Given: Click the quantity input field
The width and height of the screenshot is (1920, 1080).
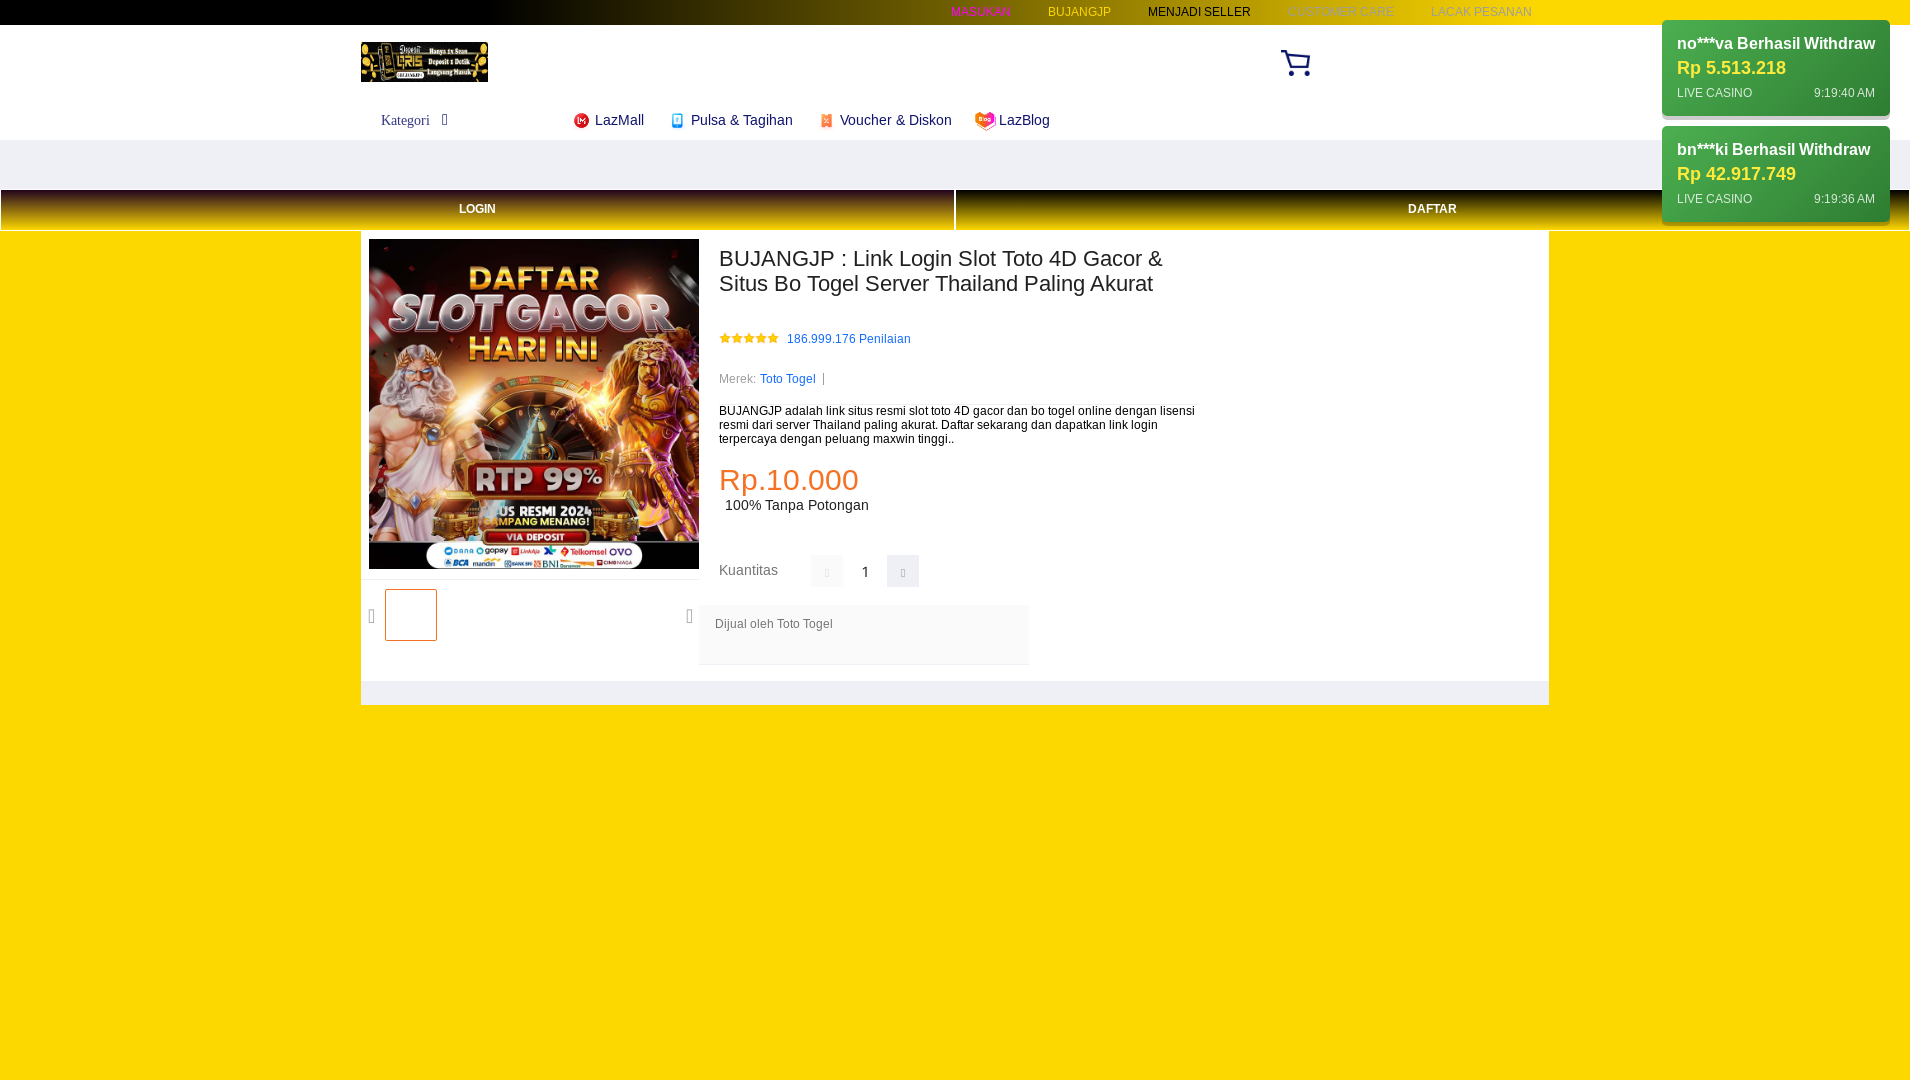Looking at the screenshot, I should (865, 571).
